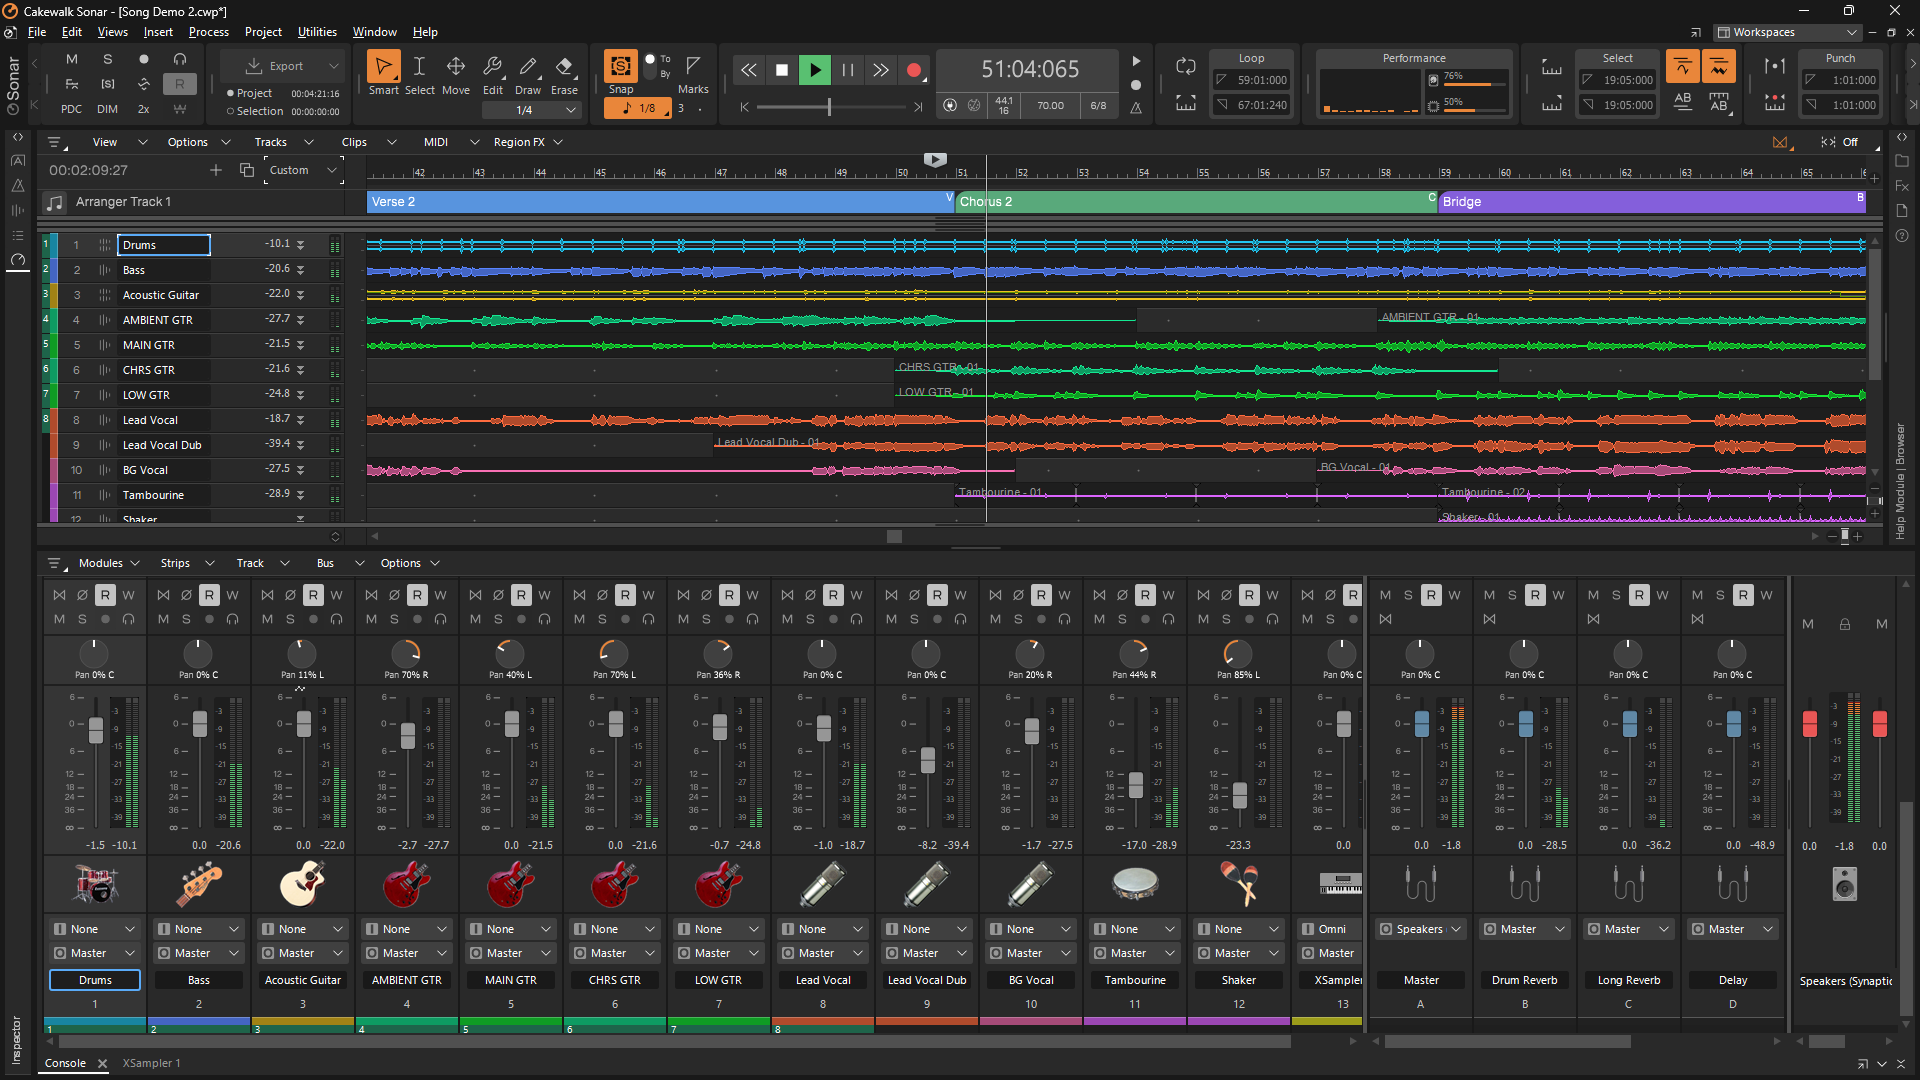Viewport: 1920px width, 1080px height.
Task: Click the transport position slider
Action: click(x=831, y=107)
